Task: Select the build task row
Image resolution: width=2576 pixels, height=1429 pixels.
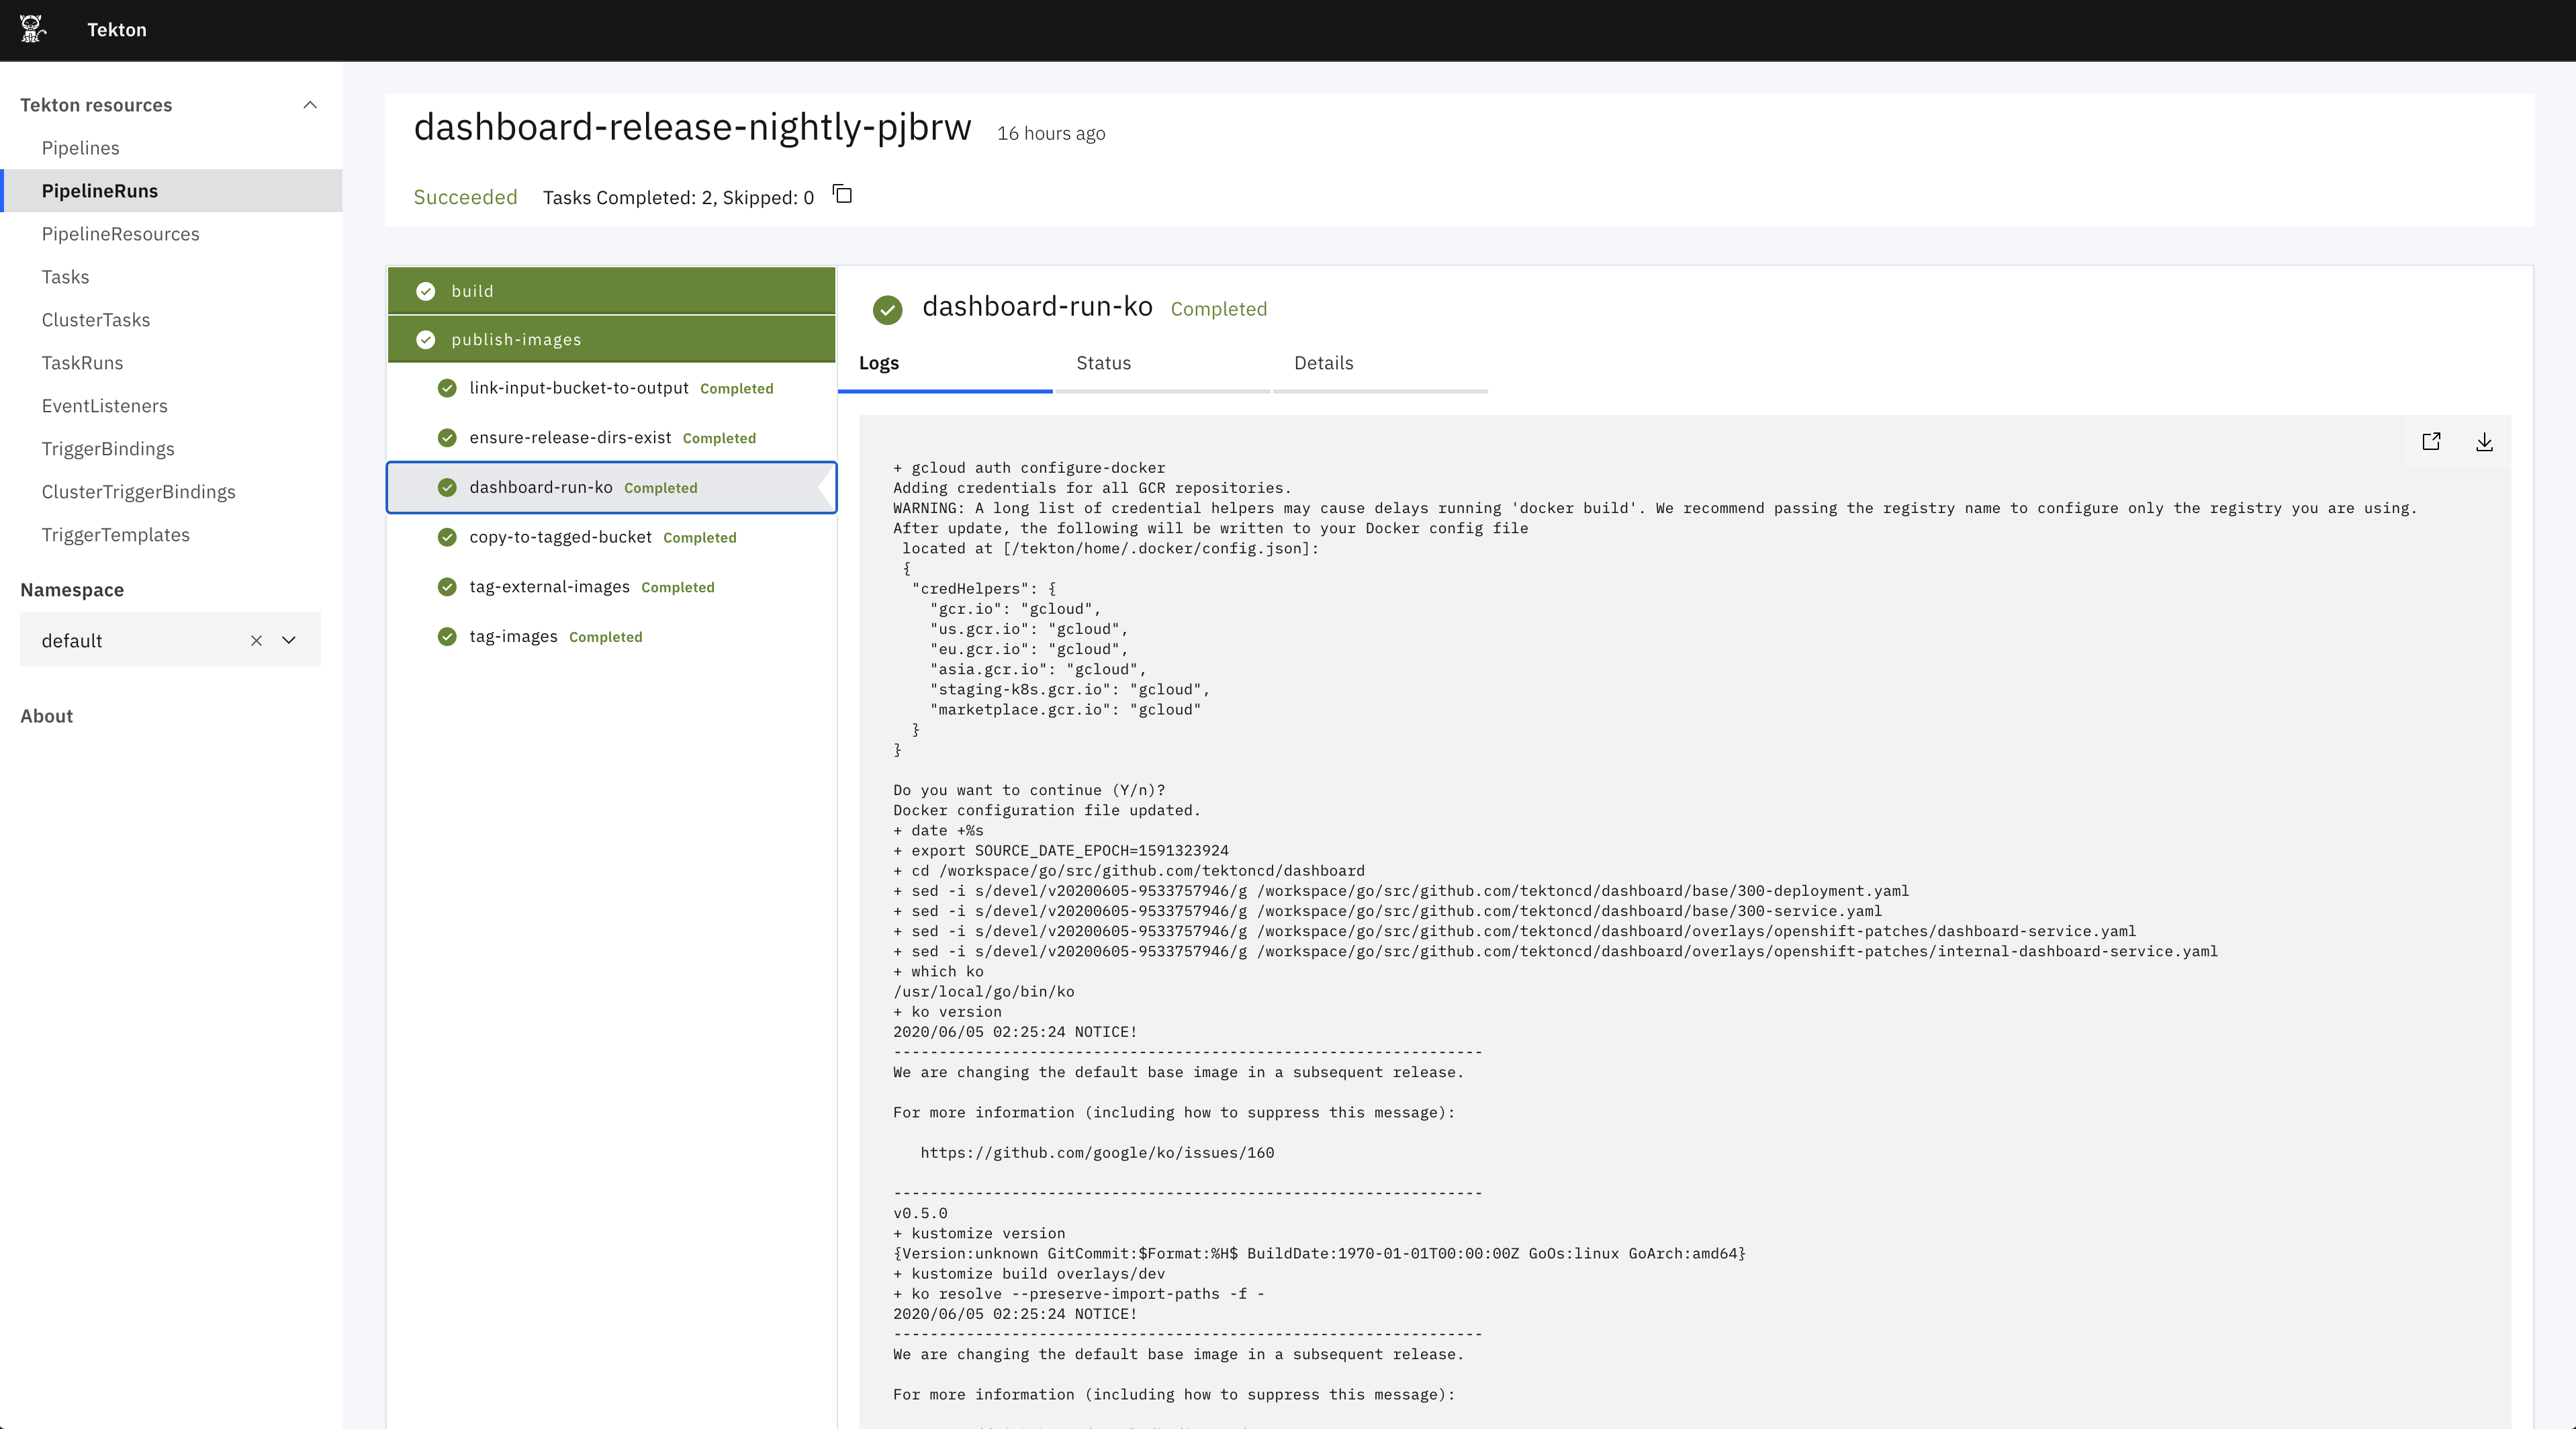Action: coord(610,291)
